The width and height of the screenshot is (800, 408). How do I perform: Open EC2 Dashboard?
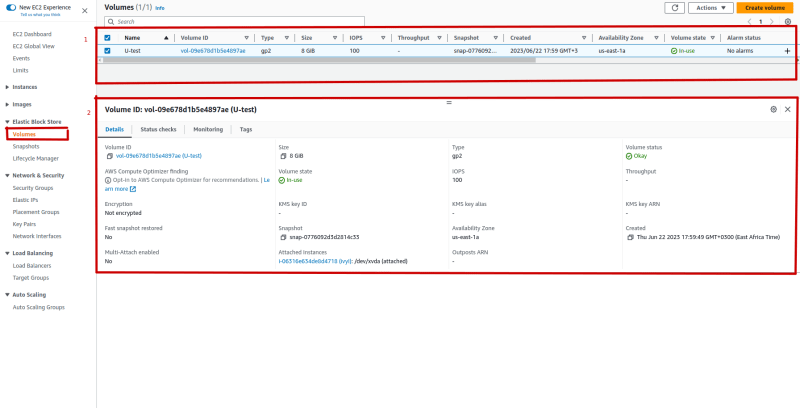[32, 34]
